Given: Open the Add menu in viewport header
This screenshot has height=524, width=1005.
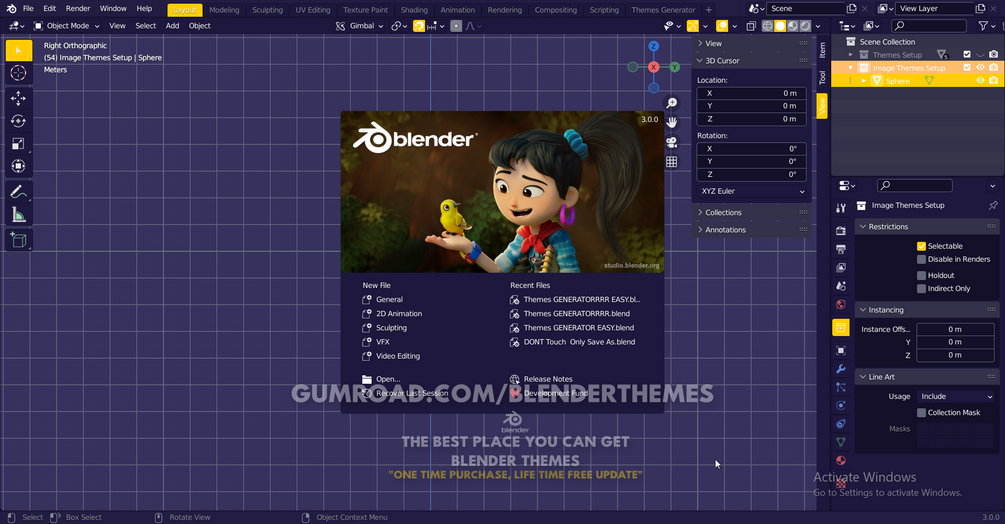Looking at the screenshot, I should pos(172,26).
